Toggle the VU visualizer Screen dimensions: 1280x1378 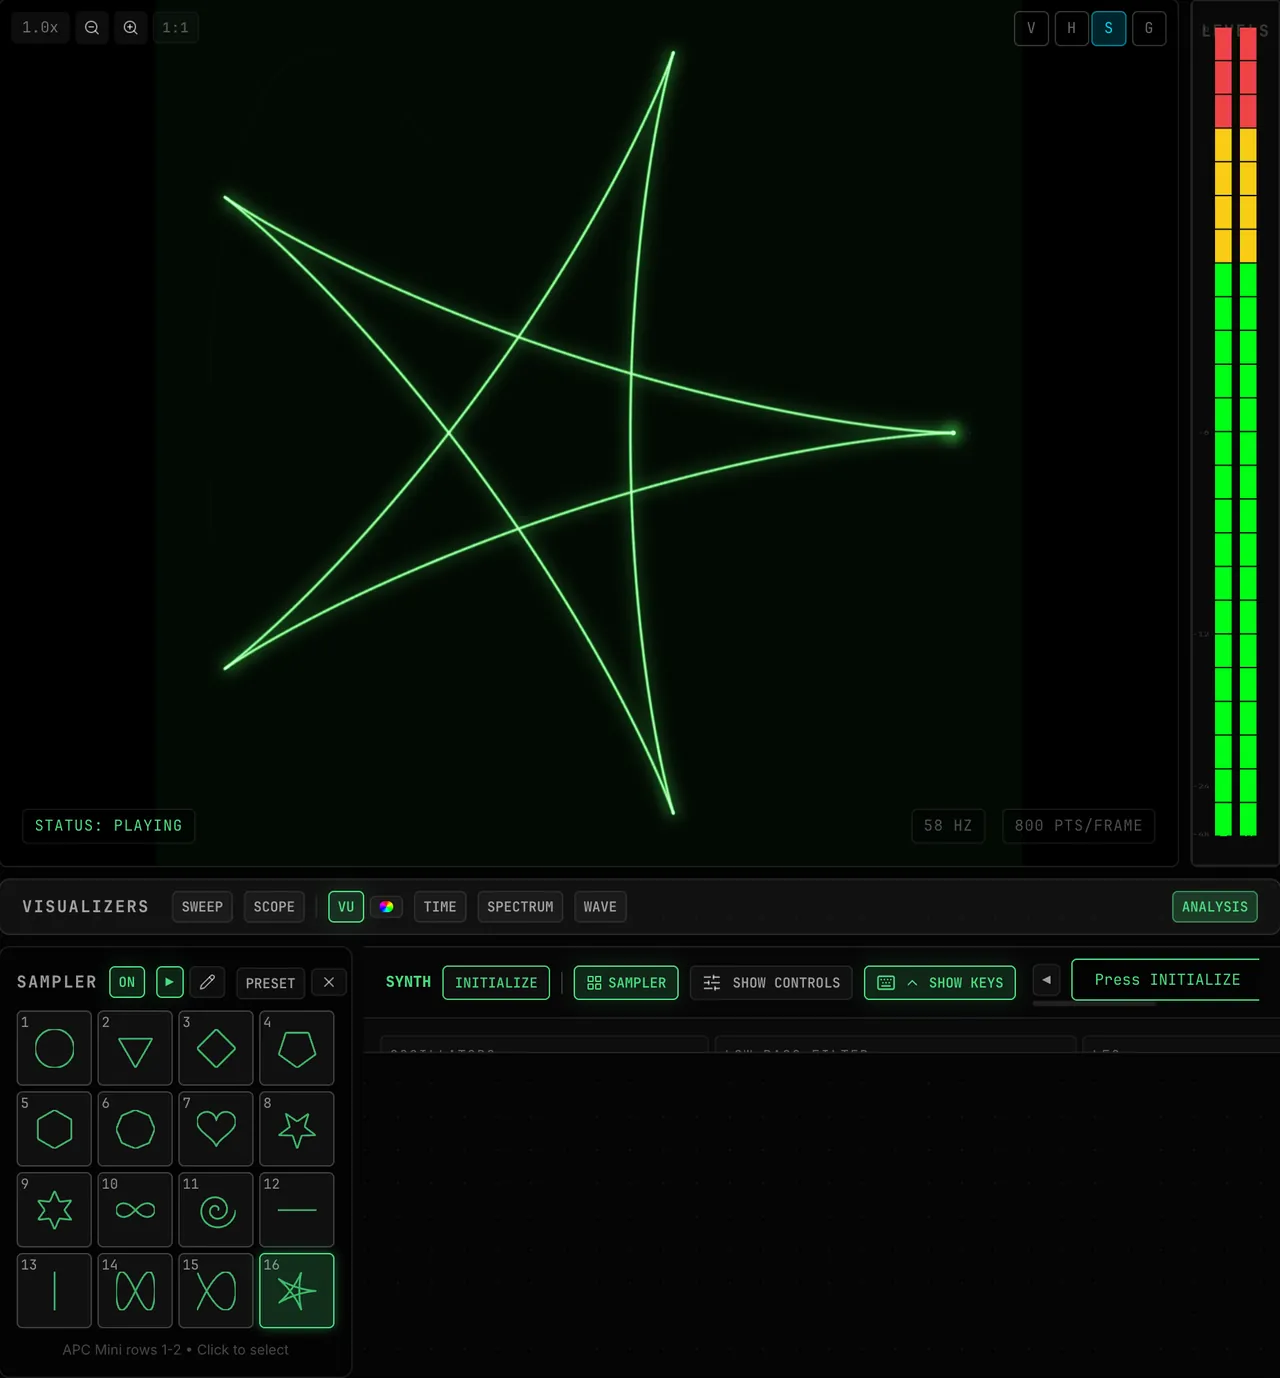[x=346, y=907]
